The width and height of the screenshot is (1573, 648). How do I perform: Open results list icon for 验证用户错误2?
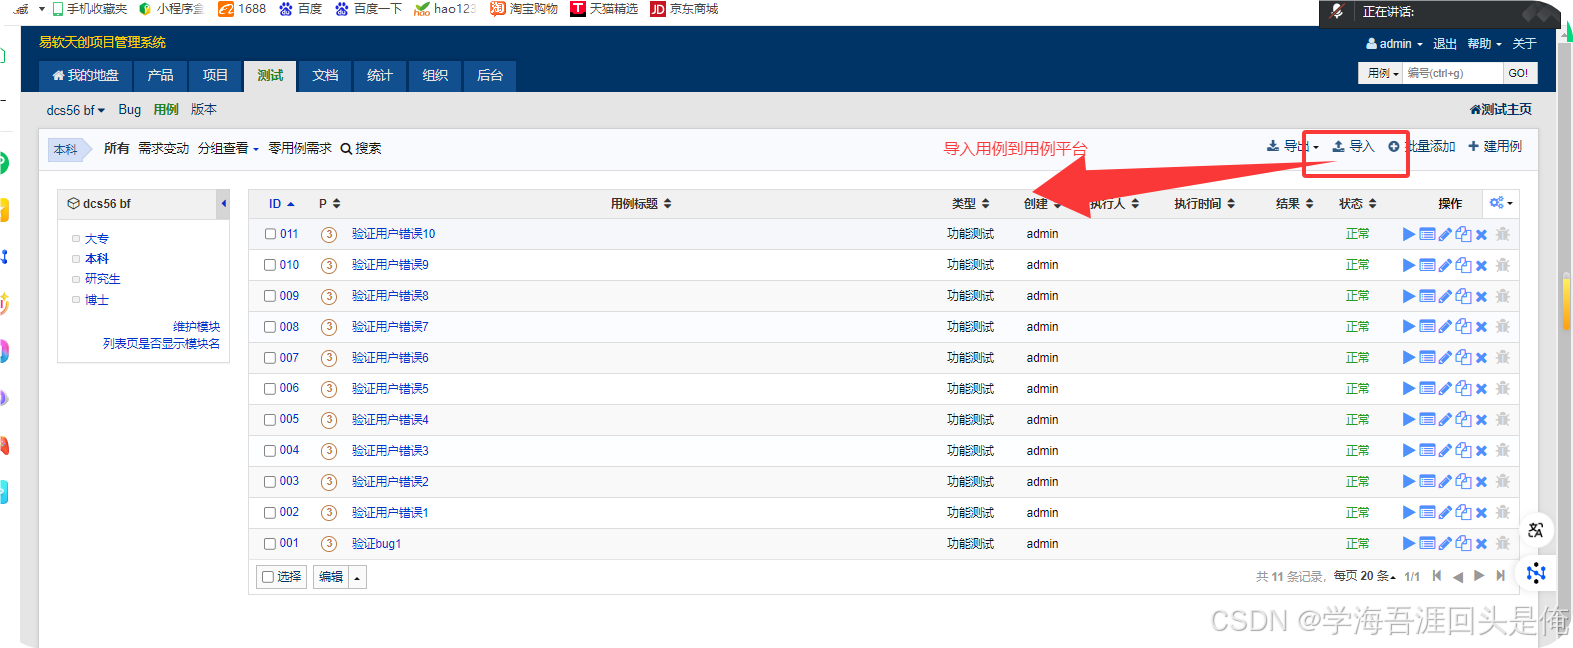click(1427, 482)
